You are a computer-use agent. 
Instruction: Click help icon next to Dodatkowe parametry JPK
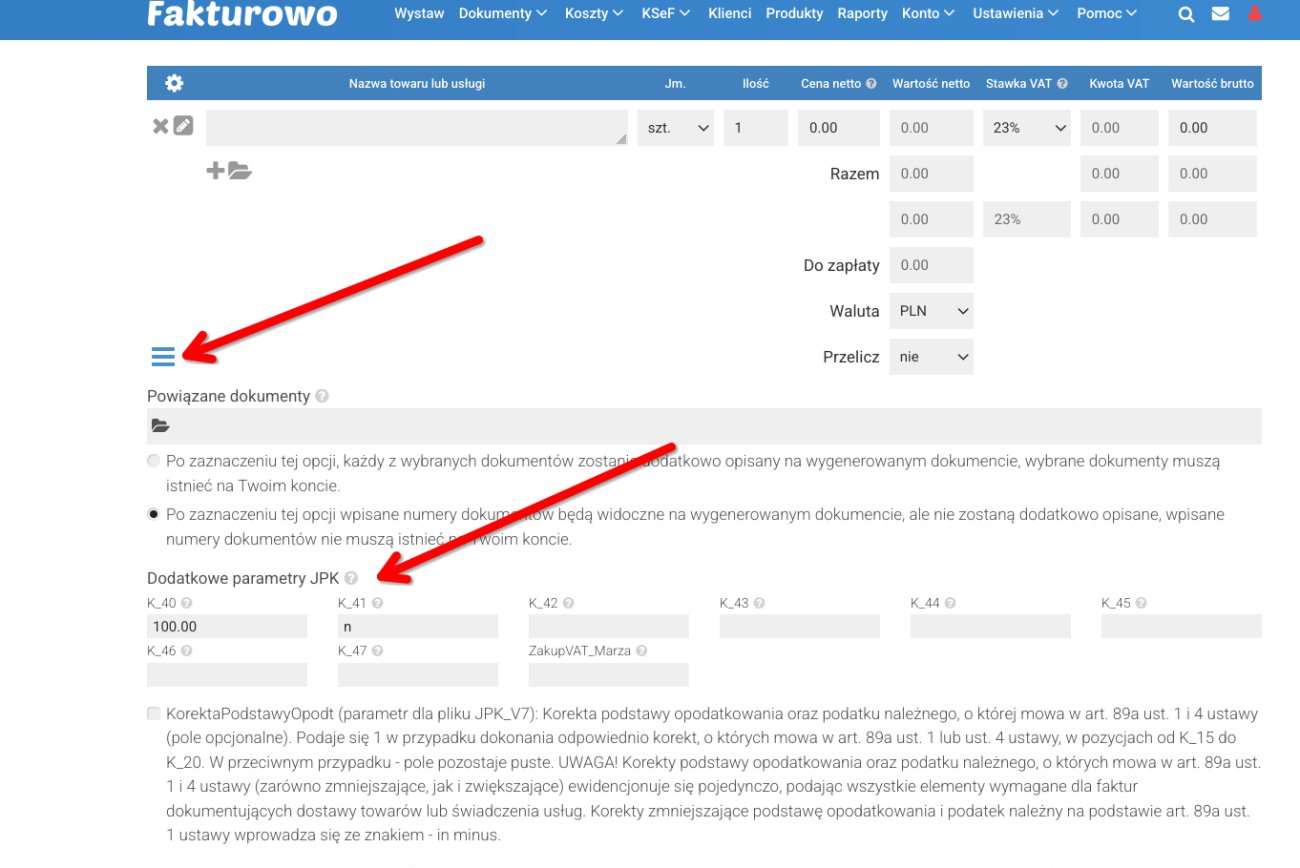(350, 578)
